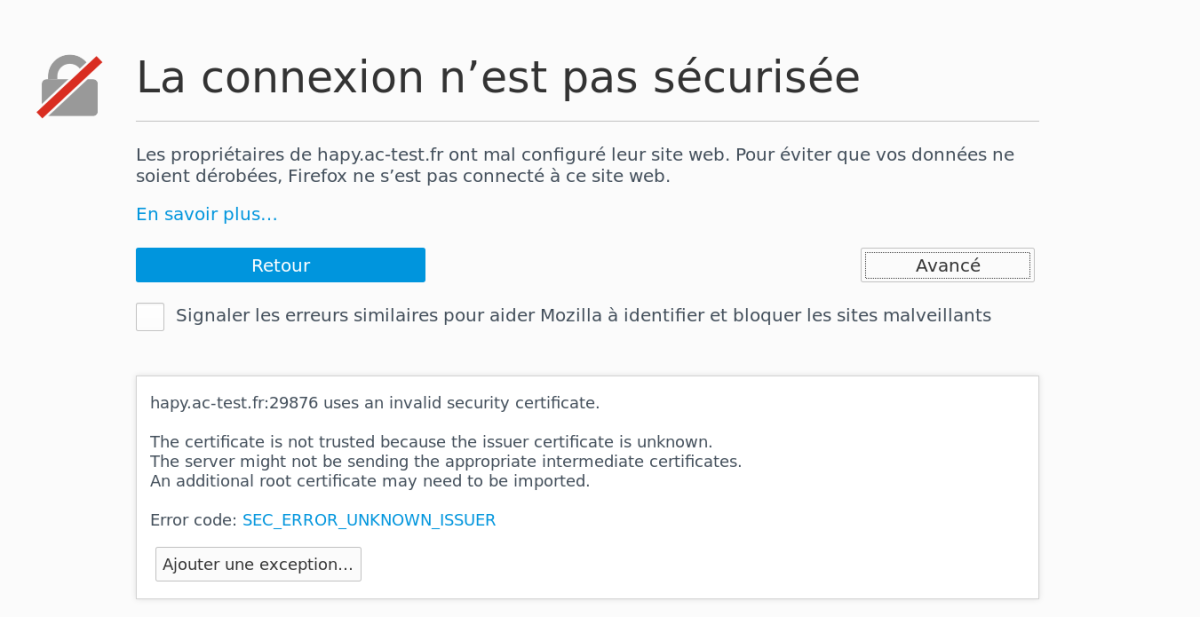Viewport: 1200px width, 617px height.
Task: Click 'Ajouter une exception…' button
Action: [x=258, y=564]
